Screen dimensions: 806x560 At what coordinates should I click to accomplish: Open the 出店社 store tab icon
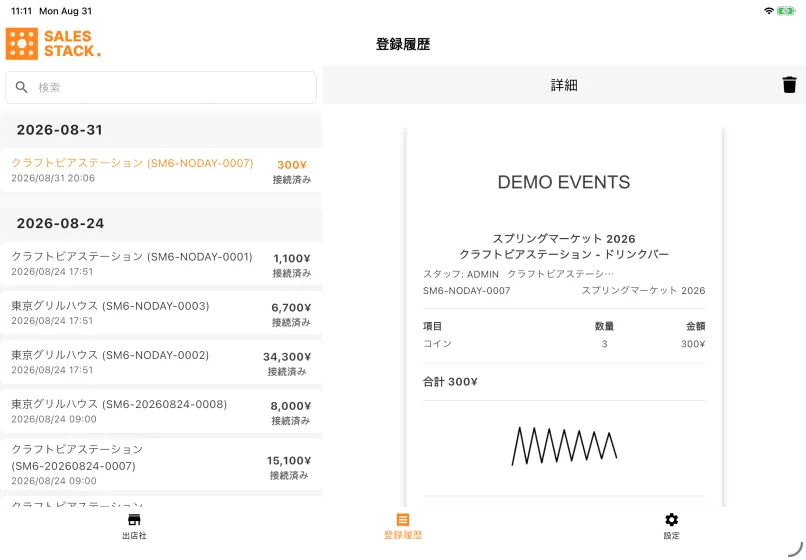coord(134,519)
